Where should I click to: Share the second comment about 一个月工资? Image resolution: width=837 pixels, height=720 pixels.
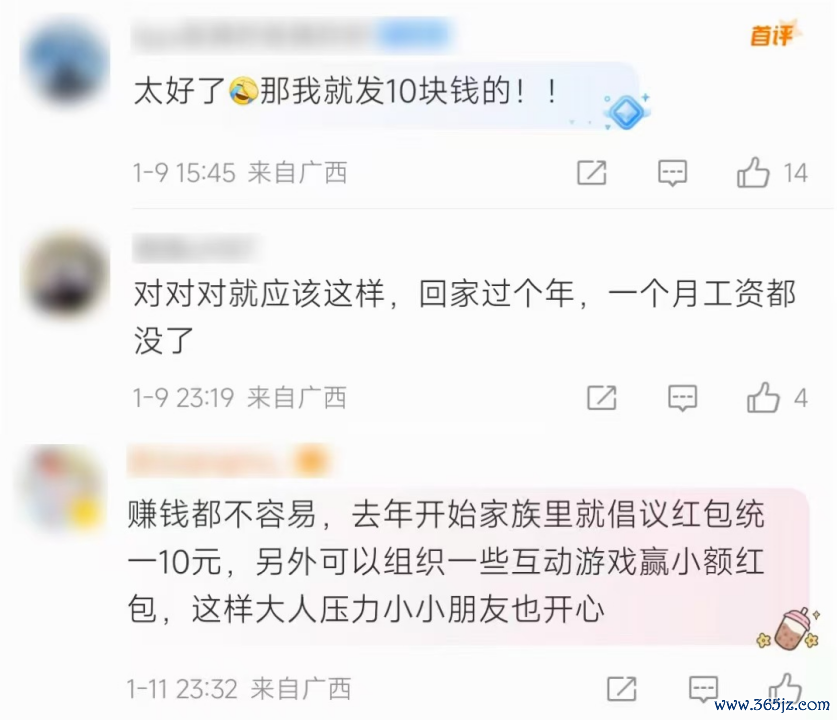(x=602, y=398)
